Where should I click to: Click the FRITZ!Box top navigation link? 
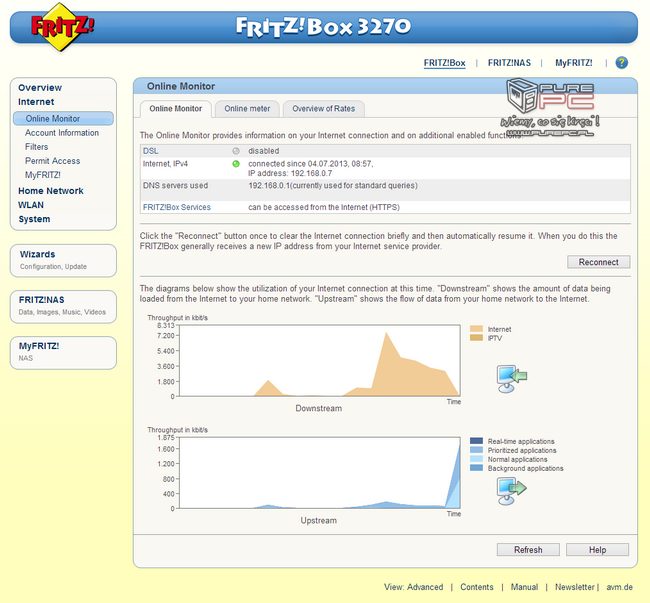[444, 63]
